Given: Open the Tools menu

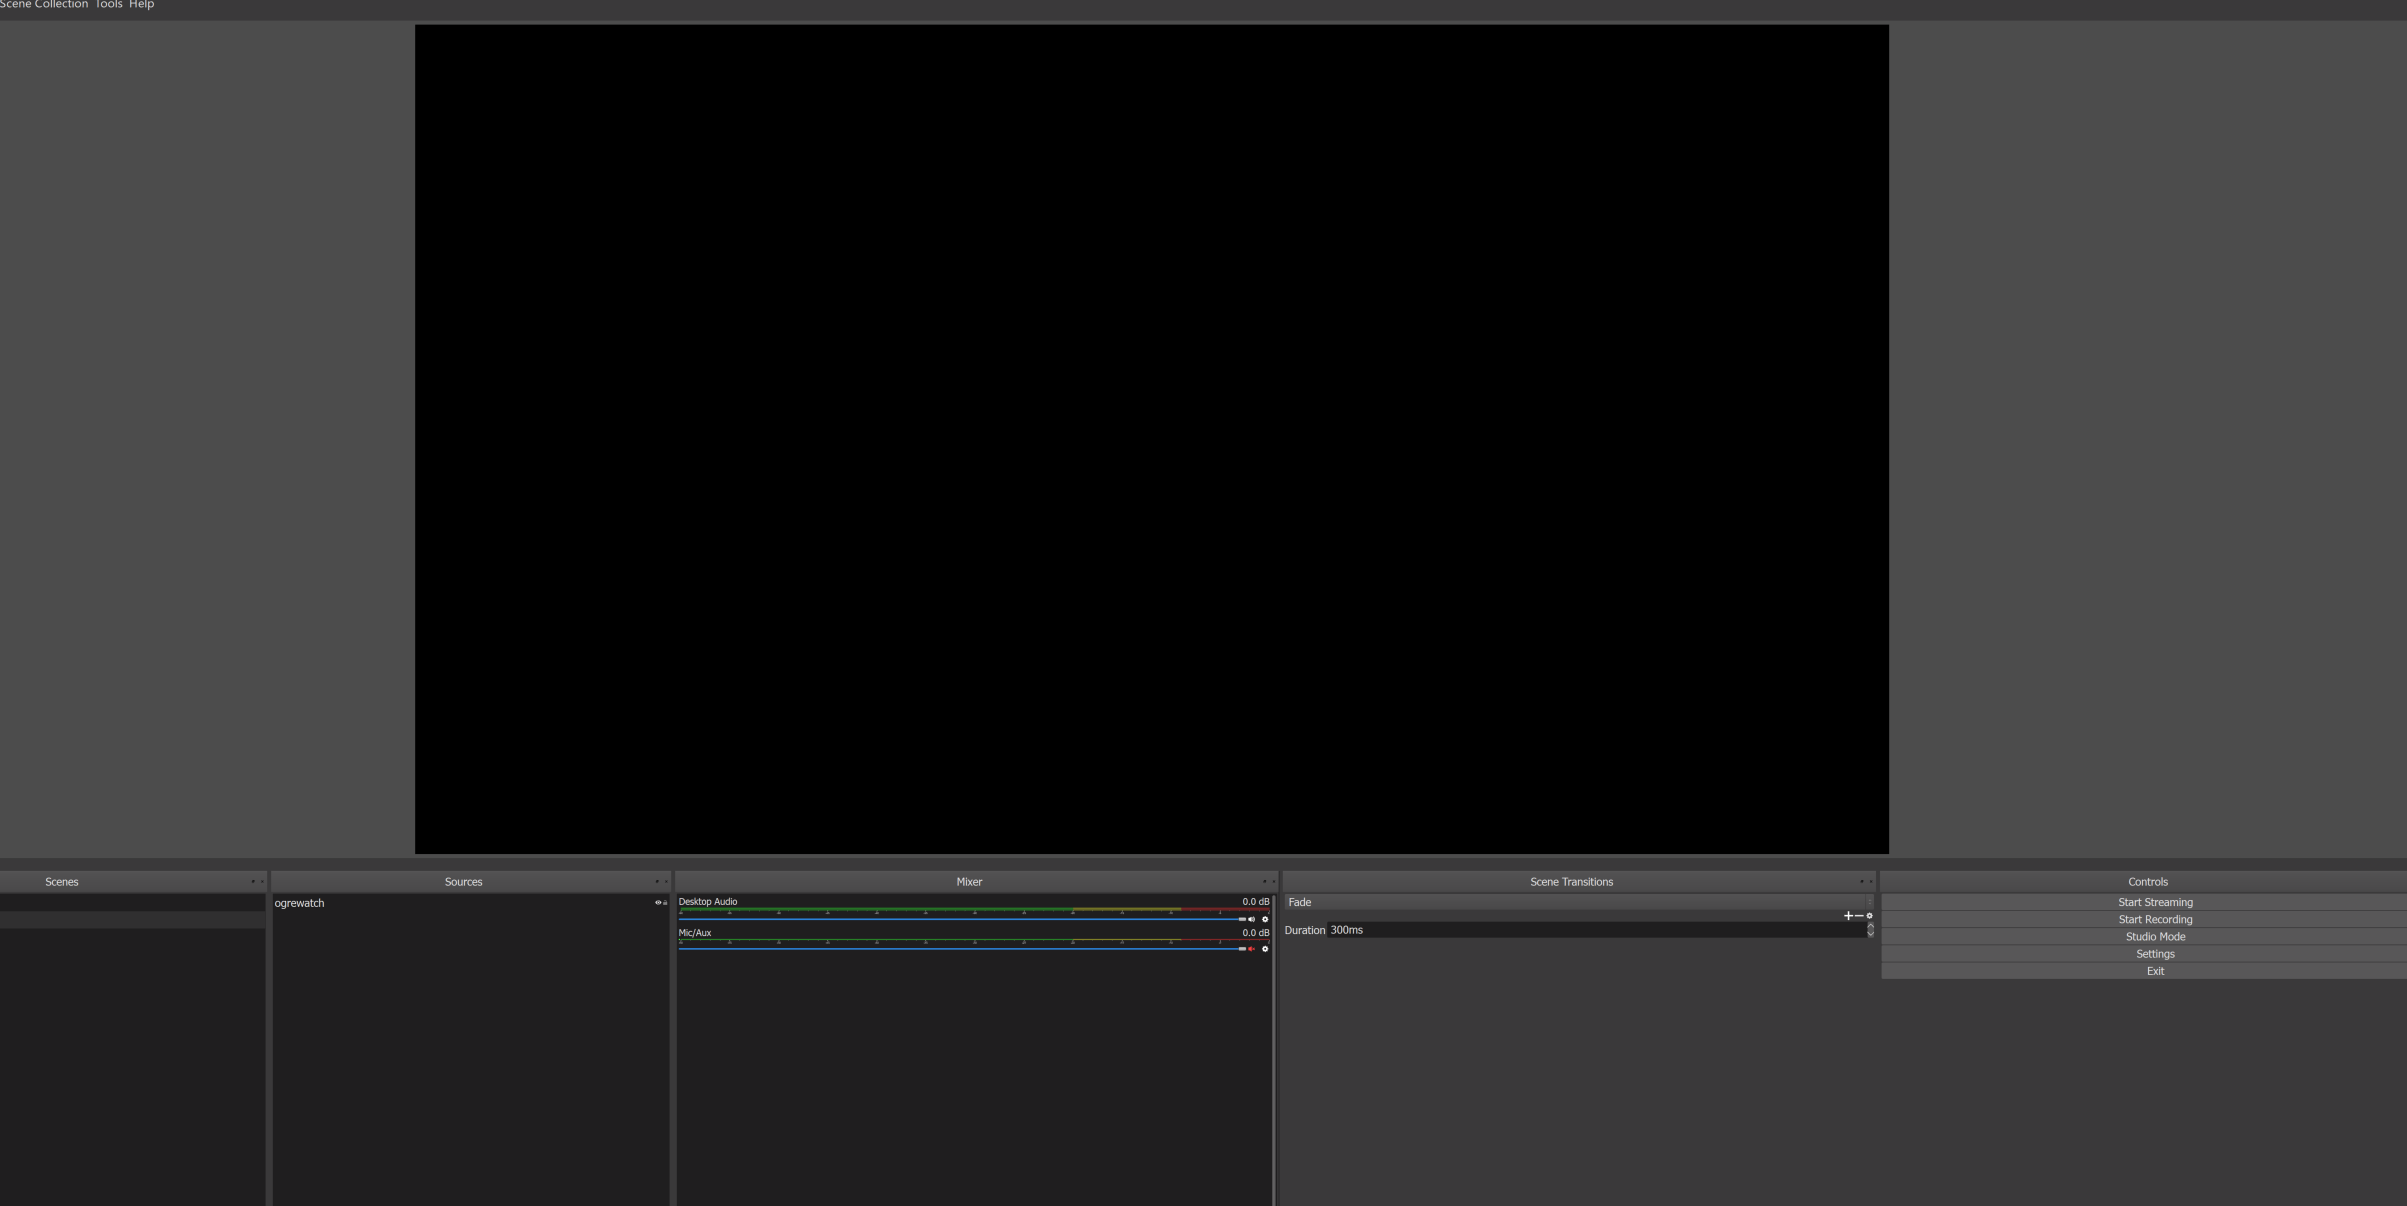Looking at the screenshot, I should (x=109, y=5).
